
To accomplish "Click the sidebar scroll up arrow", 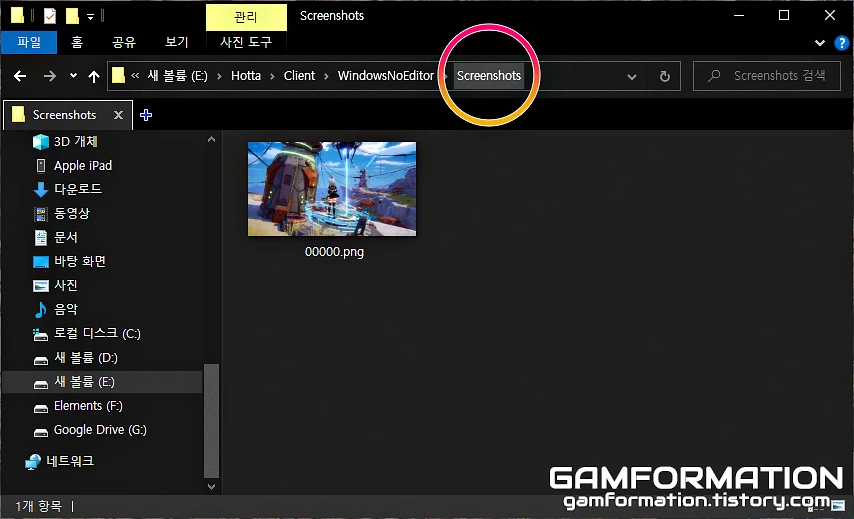I will click(x=211, y=139).
